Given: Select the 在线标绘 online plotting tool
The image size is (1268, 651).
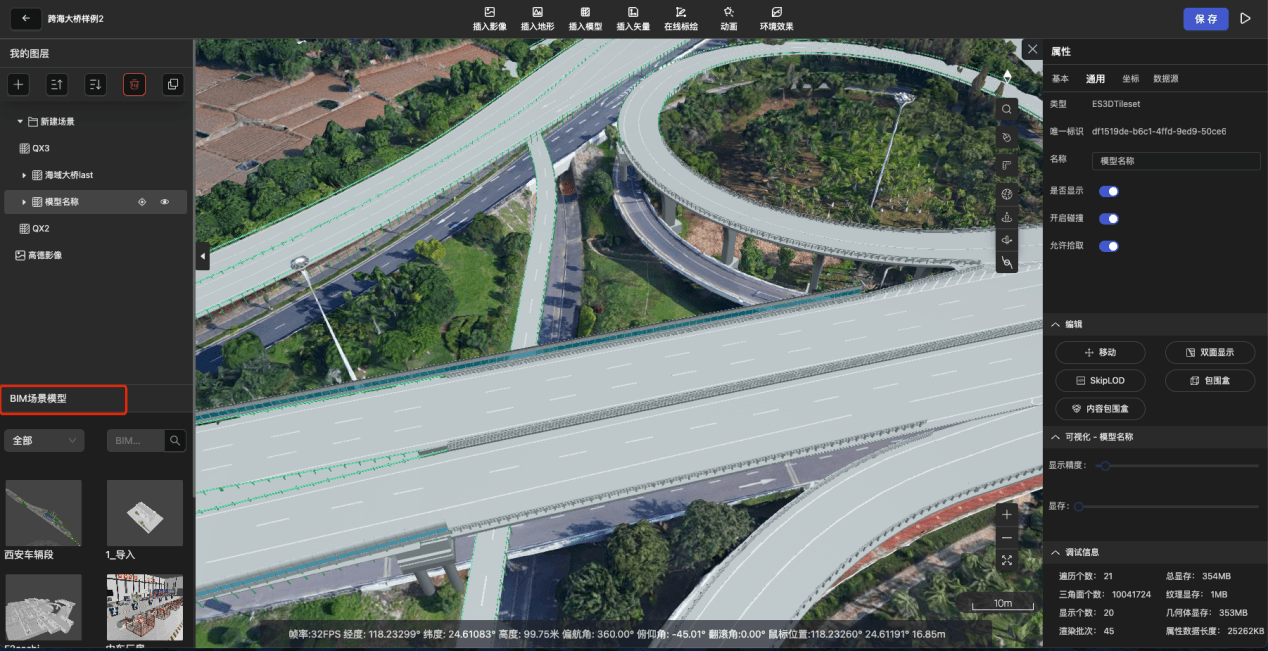Looking at the screenshot, I should [681, 12].
